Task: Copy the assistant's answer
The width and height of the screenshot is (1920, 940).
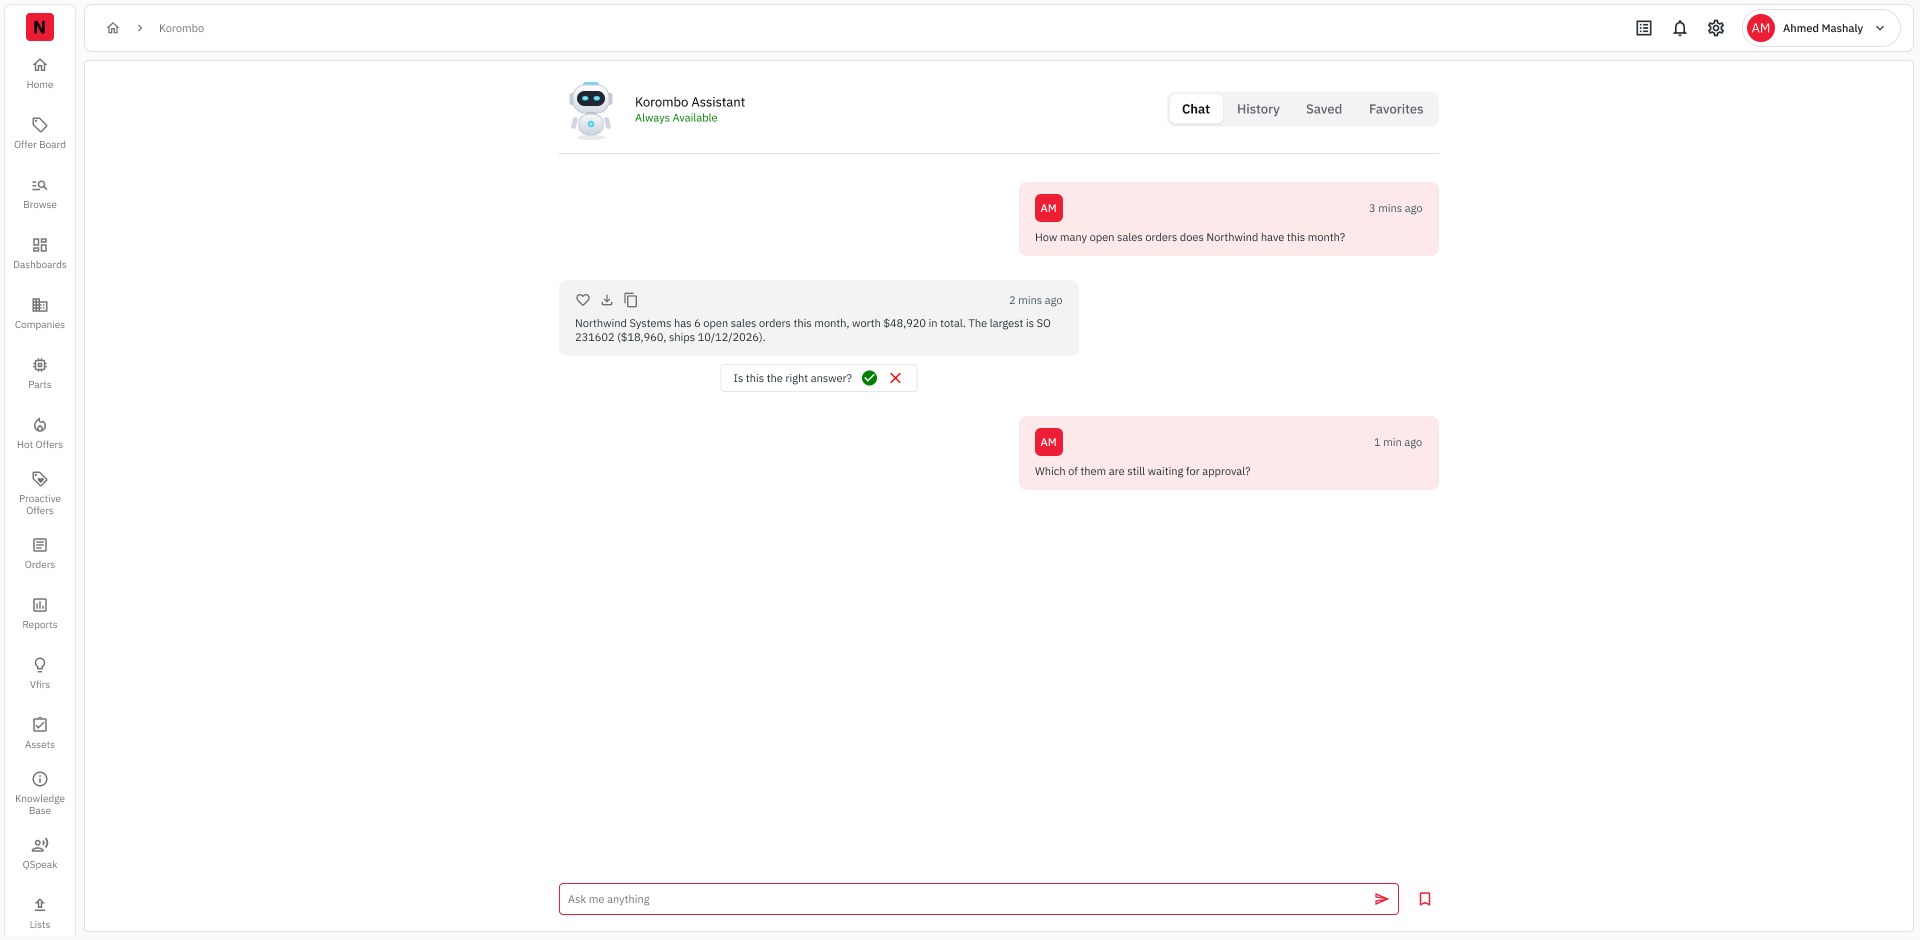Action: [x=631, y=300]
